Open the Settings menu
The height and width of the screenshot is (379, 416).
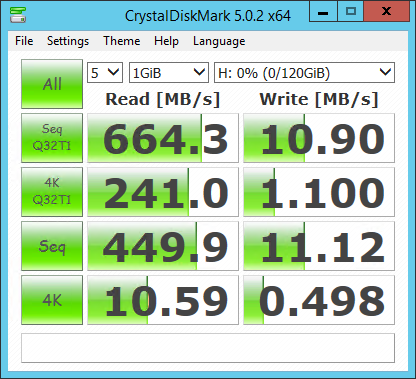point(68,41)
